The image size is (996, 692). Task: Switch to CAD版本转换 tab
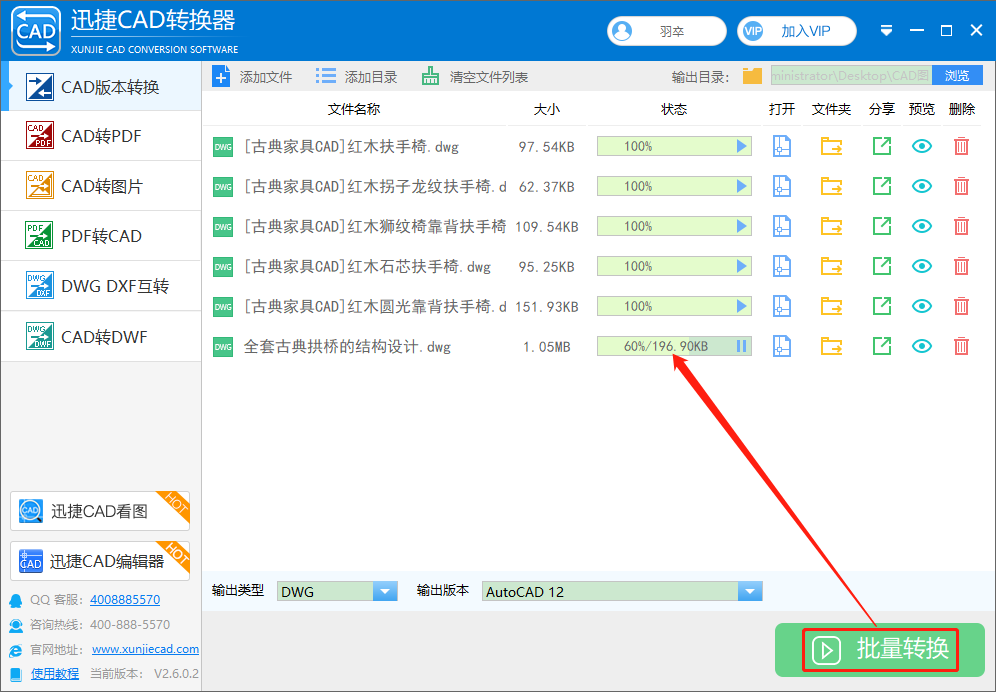point(102,86)
